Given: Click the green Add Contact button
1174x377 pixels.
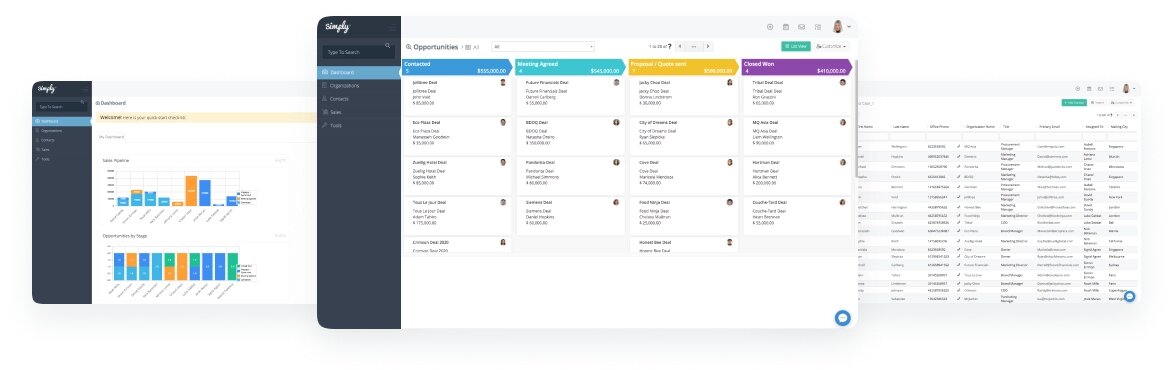Looking at the screenshot, I should click(1074, 102).
